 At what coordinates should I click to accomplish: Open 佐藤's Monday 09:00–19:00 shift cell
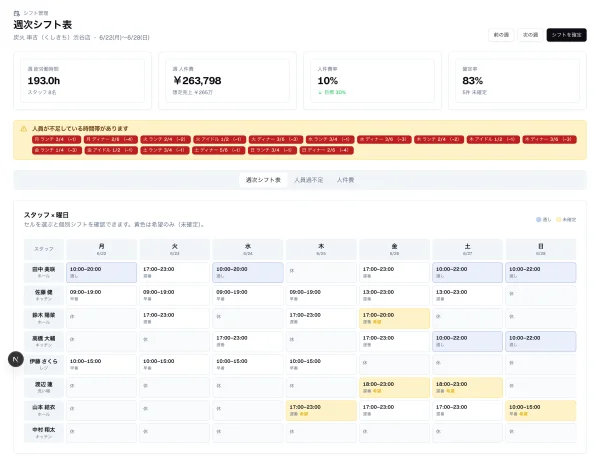(x=101, y=295)
